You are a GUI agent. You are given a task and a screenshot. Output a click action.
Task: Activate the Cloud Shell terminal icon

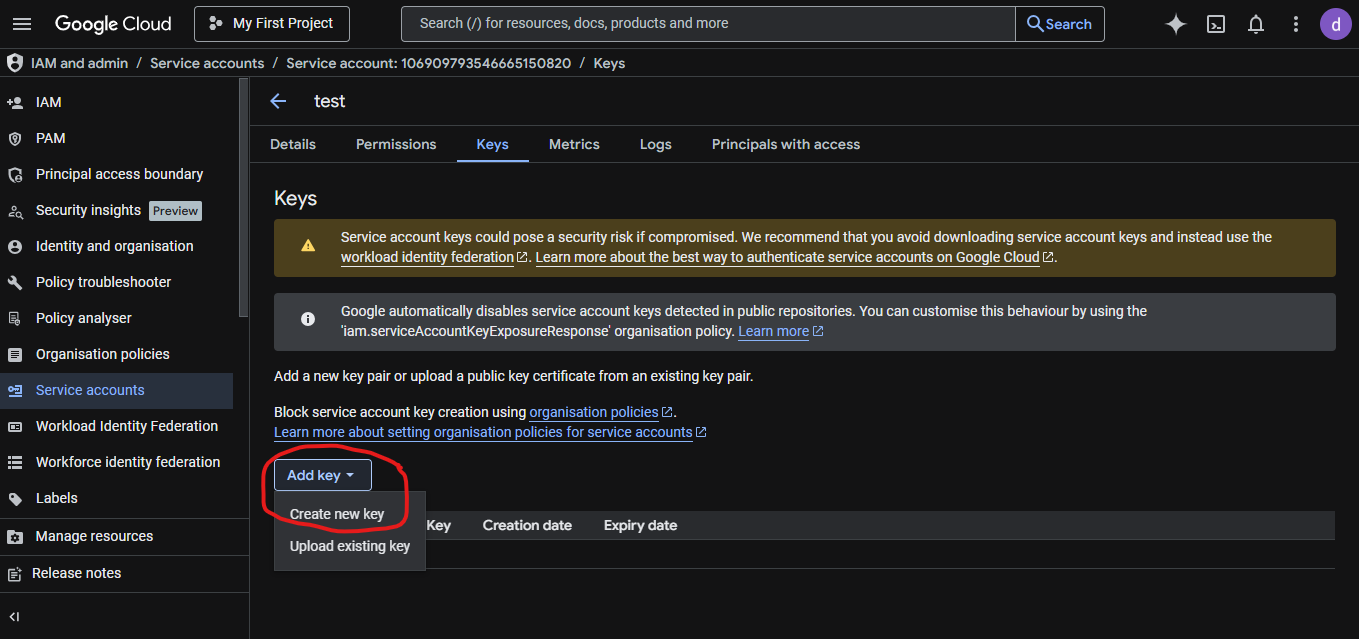point(1215,23)
